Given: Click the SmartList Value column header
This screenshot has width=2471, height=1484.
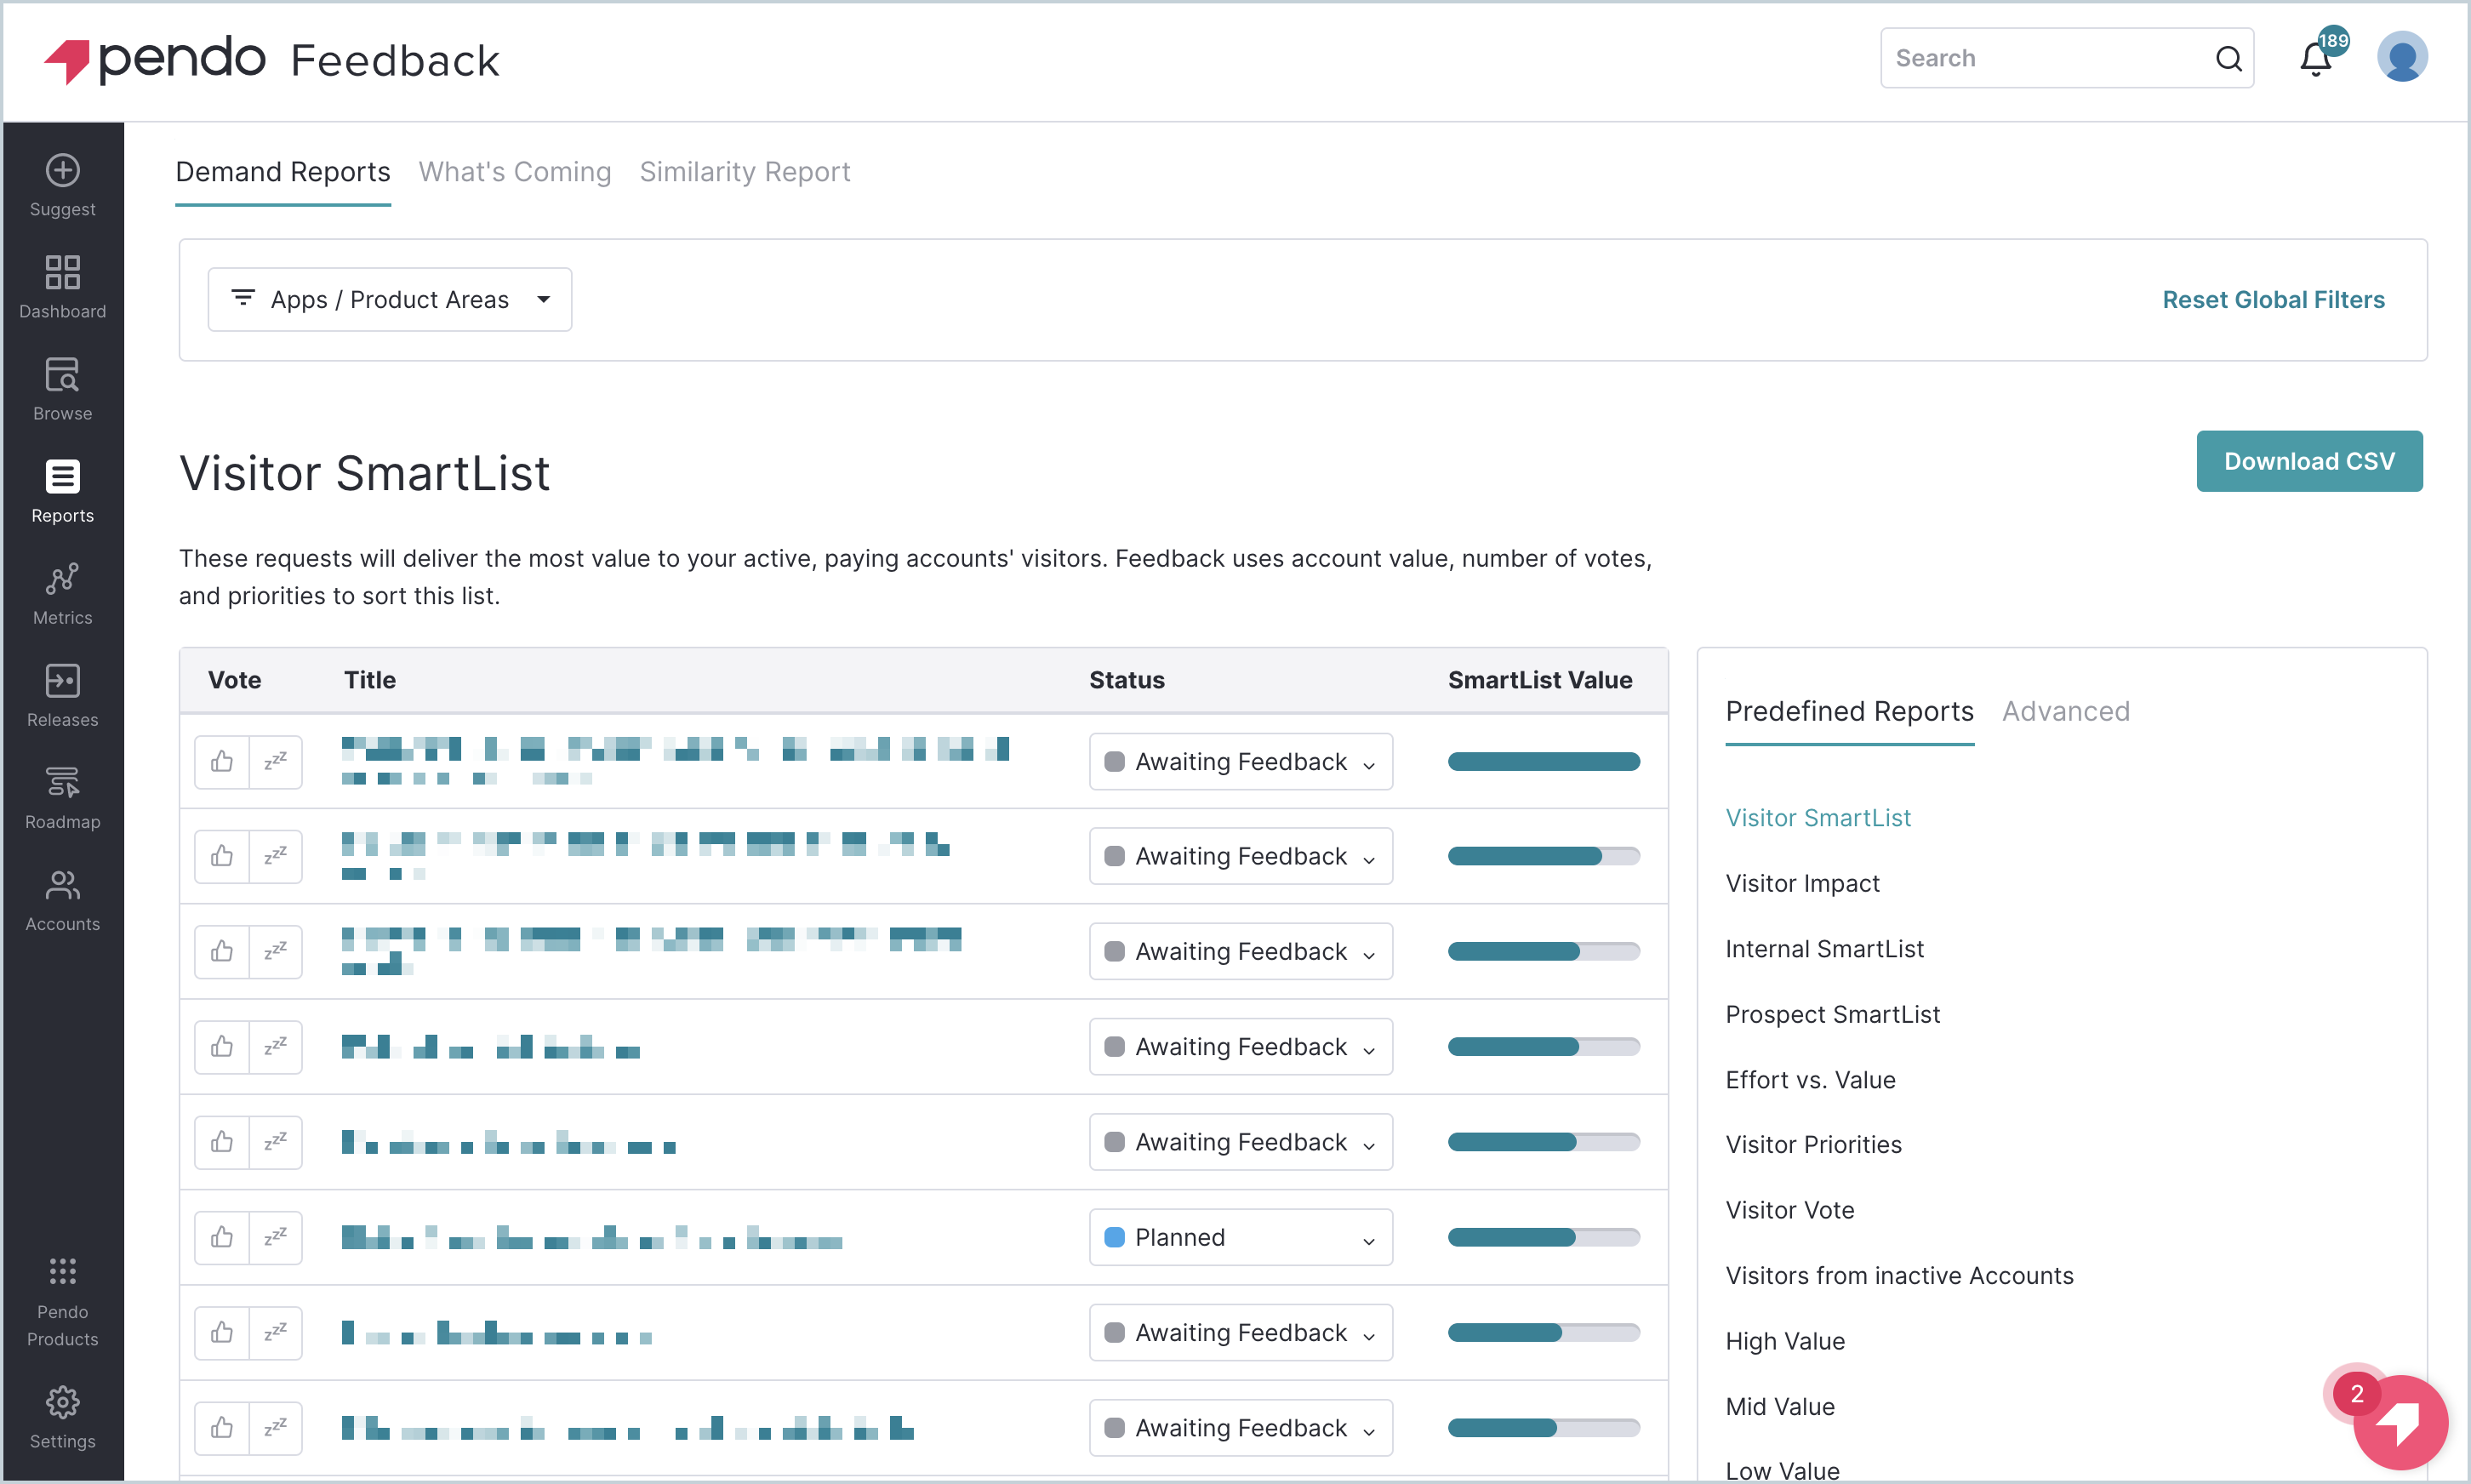Looking at the screenshot, I should 1540,680.
